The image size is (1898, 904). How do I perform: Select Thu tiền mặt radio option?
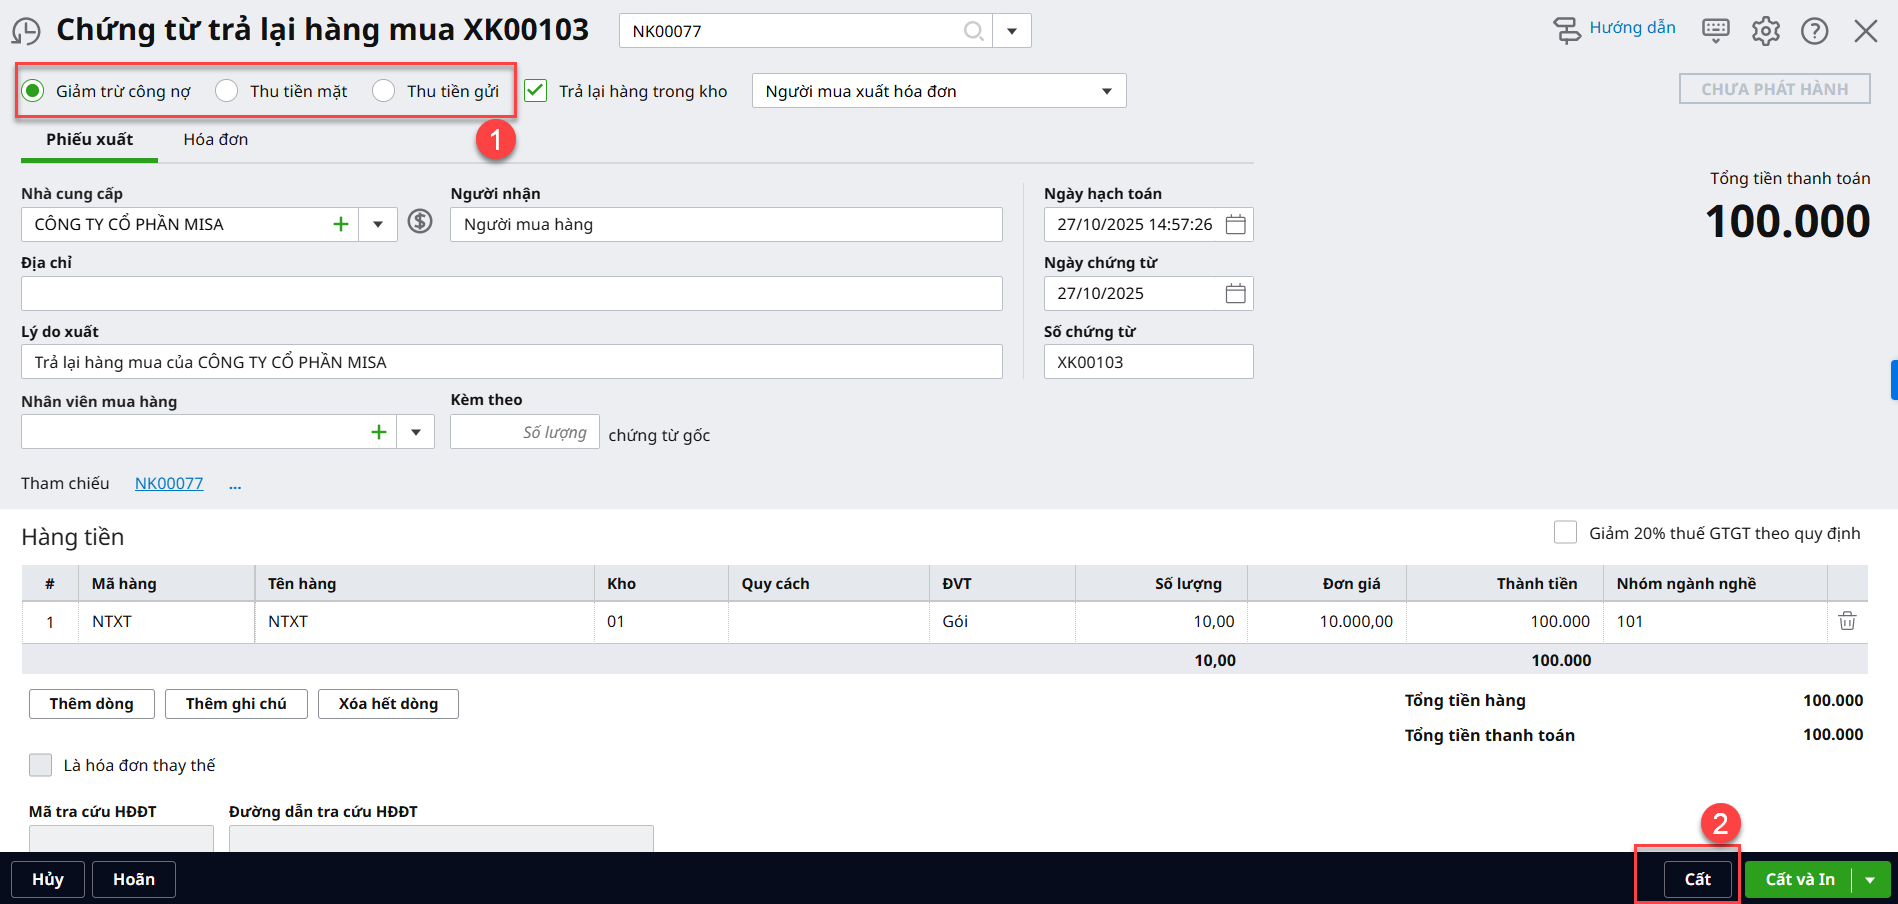pyautogui.click(x=227, y=91)
